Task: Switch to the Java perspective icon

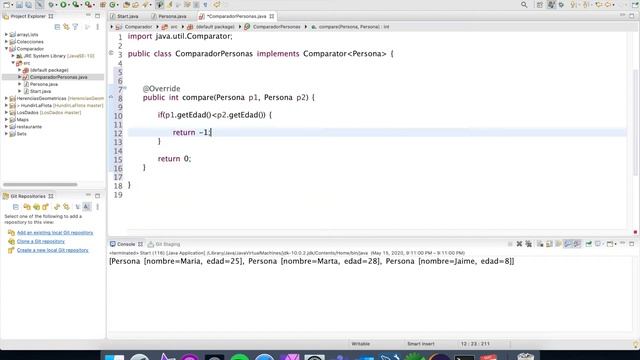Action: click(551, 5)
